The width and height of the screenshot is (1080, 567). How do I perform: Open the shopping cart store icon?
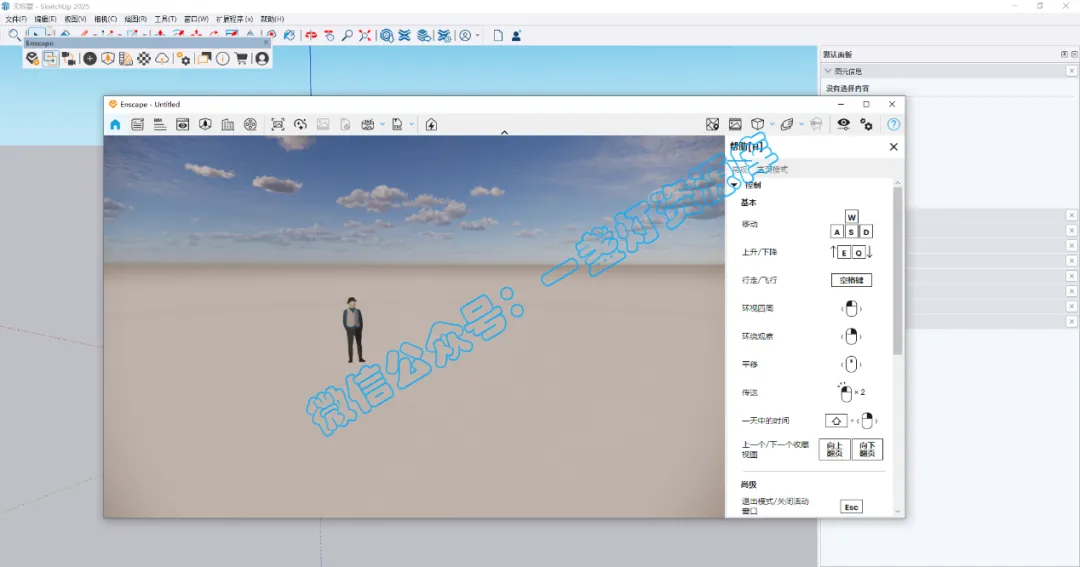click(x=241, y=59)
